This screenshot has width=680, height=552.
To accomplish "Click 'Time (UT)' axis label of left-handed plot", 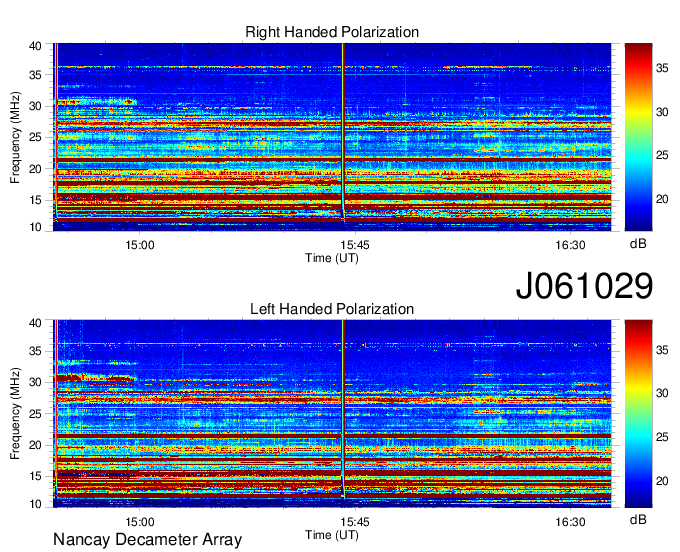I will tap(332, 535).
